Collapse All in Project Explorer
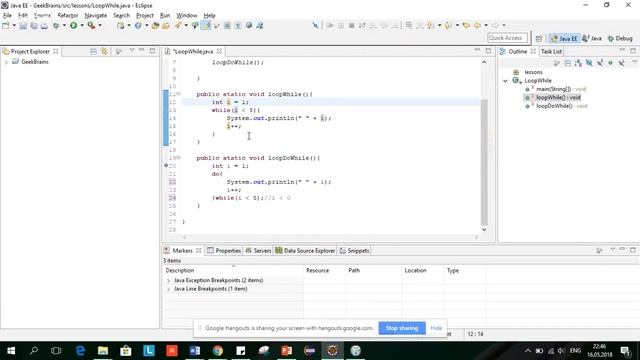Image resolution: width=640 pixels, height=360 pixels. coord(93,51)
